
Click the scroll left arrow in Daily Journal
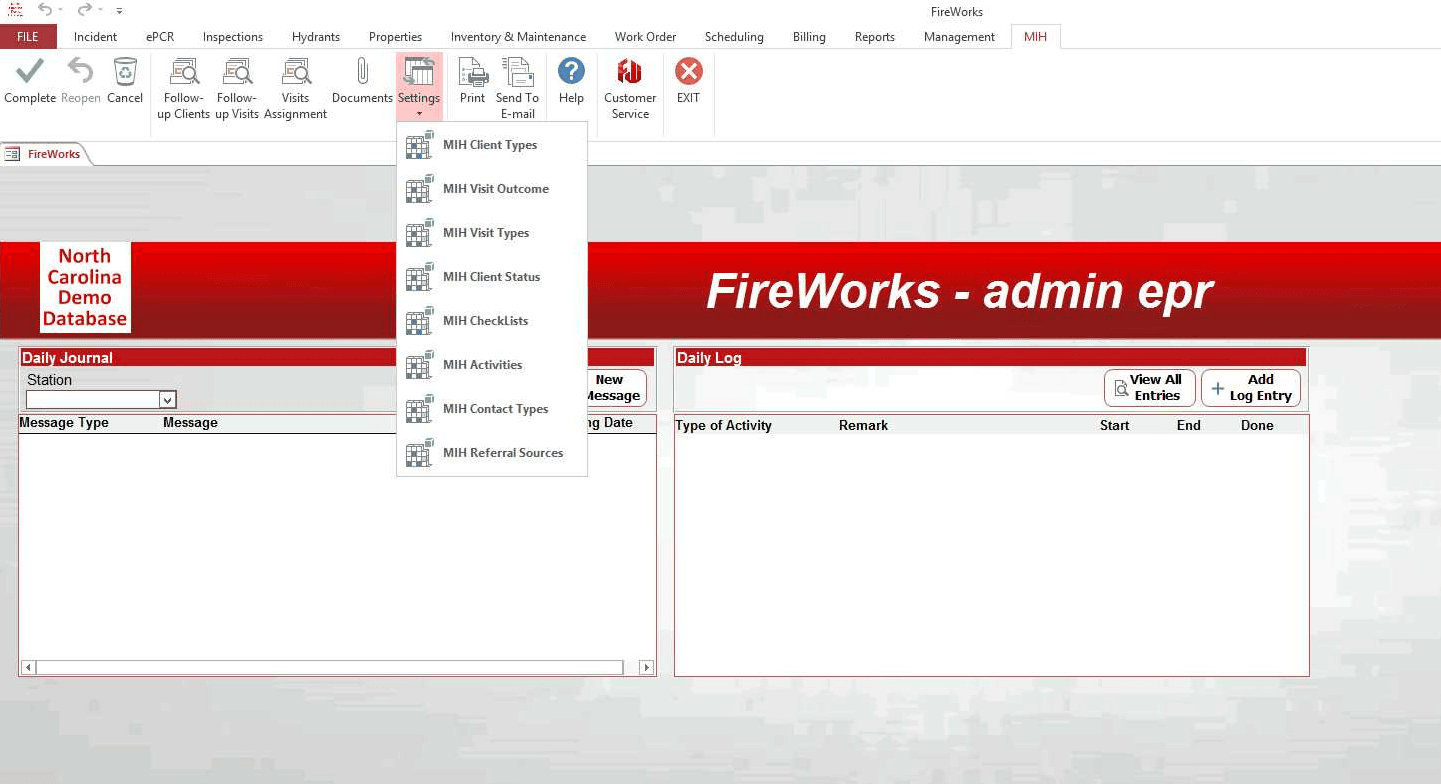28,667
